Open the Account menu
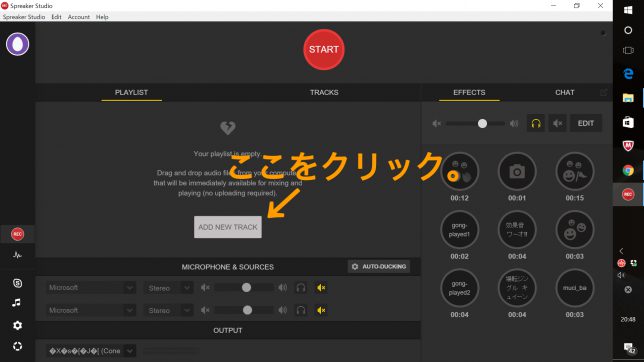644x362 pixels. click(78, 17)
